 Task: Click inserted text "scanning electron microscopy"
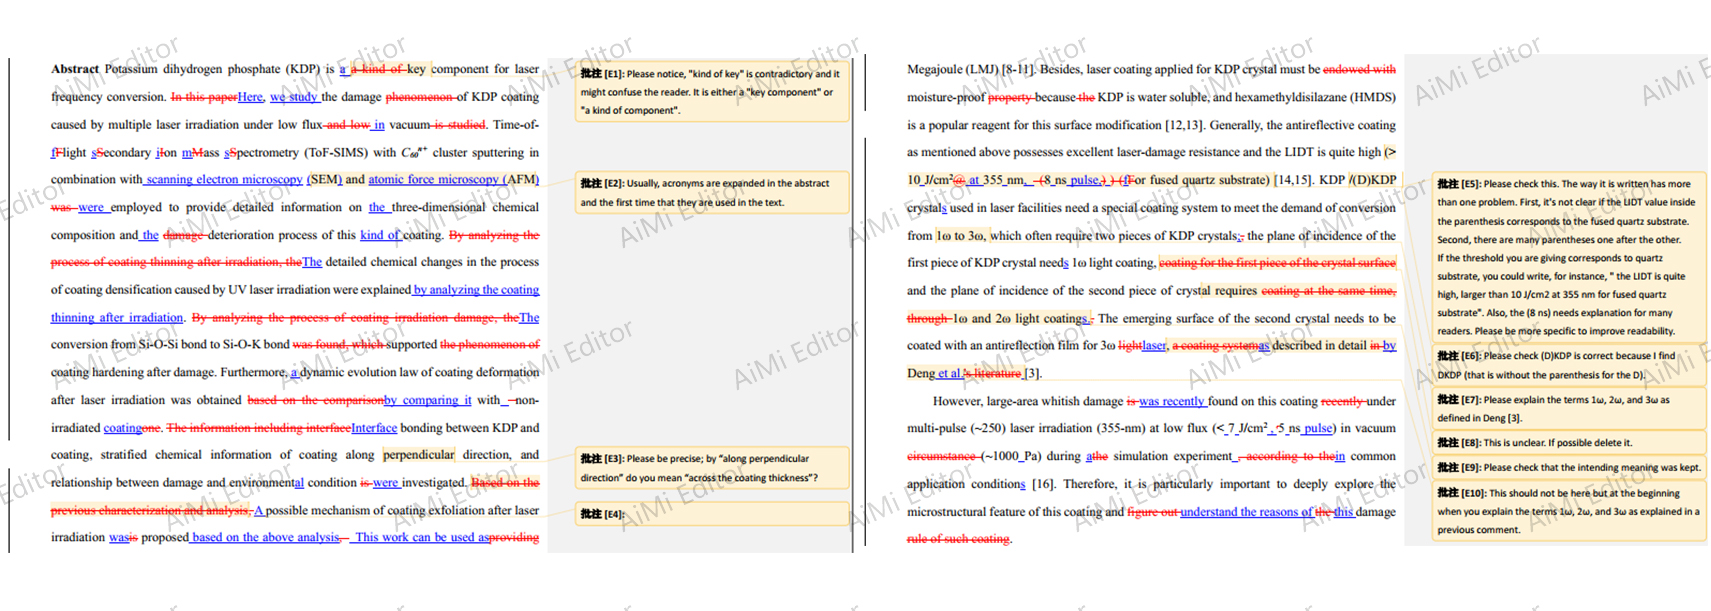coord(223,180)
